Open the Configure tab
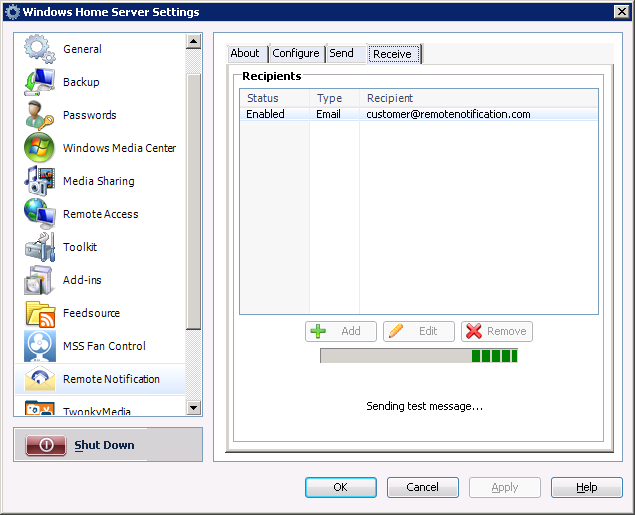635x515 pixels. (296, 53)
